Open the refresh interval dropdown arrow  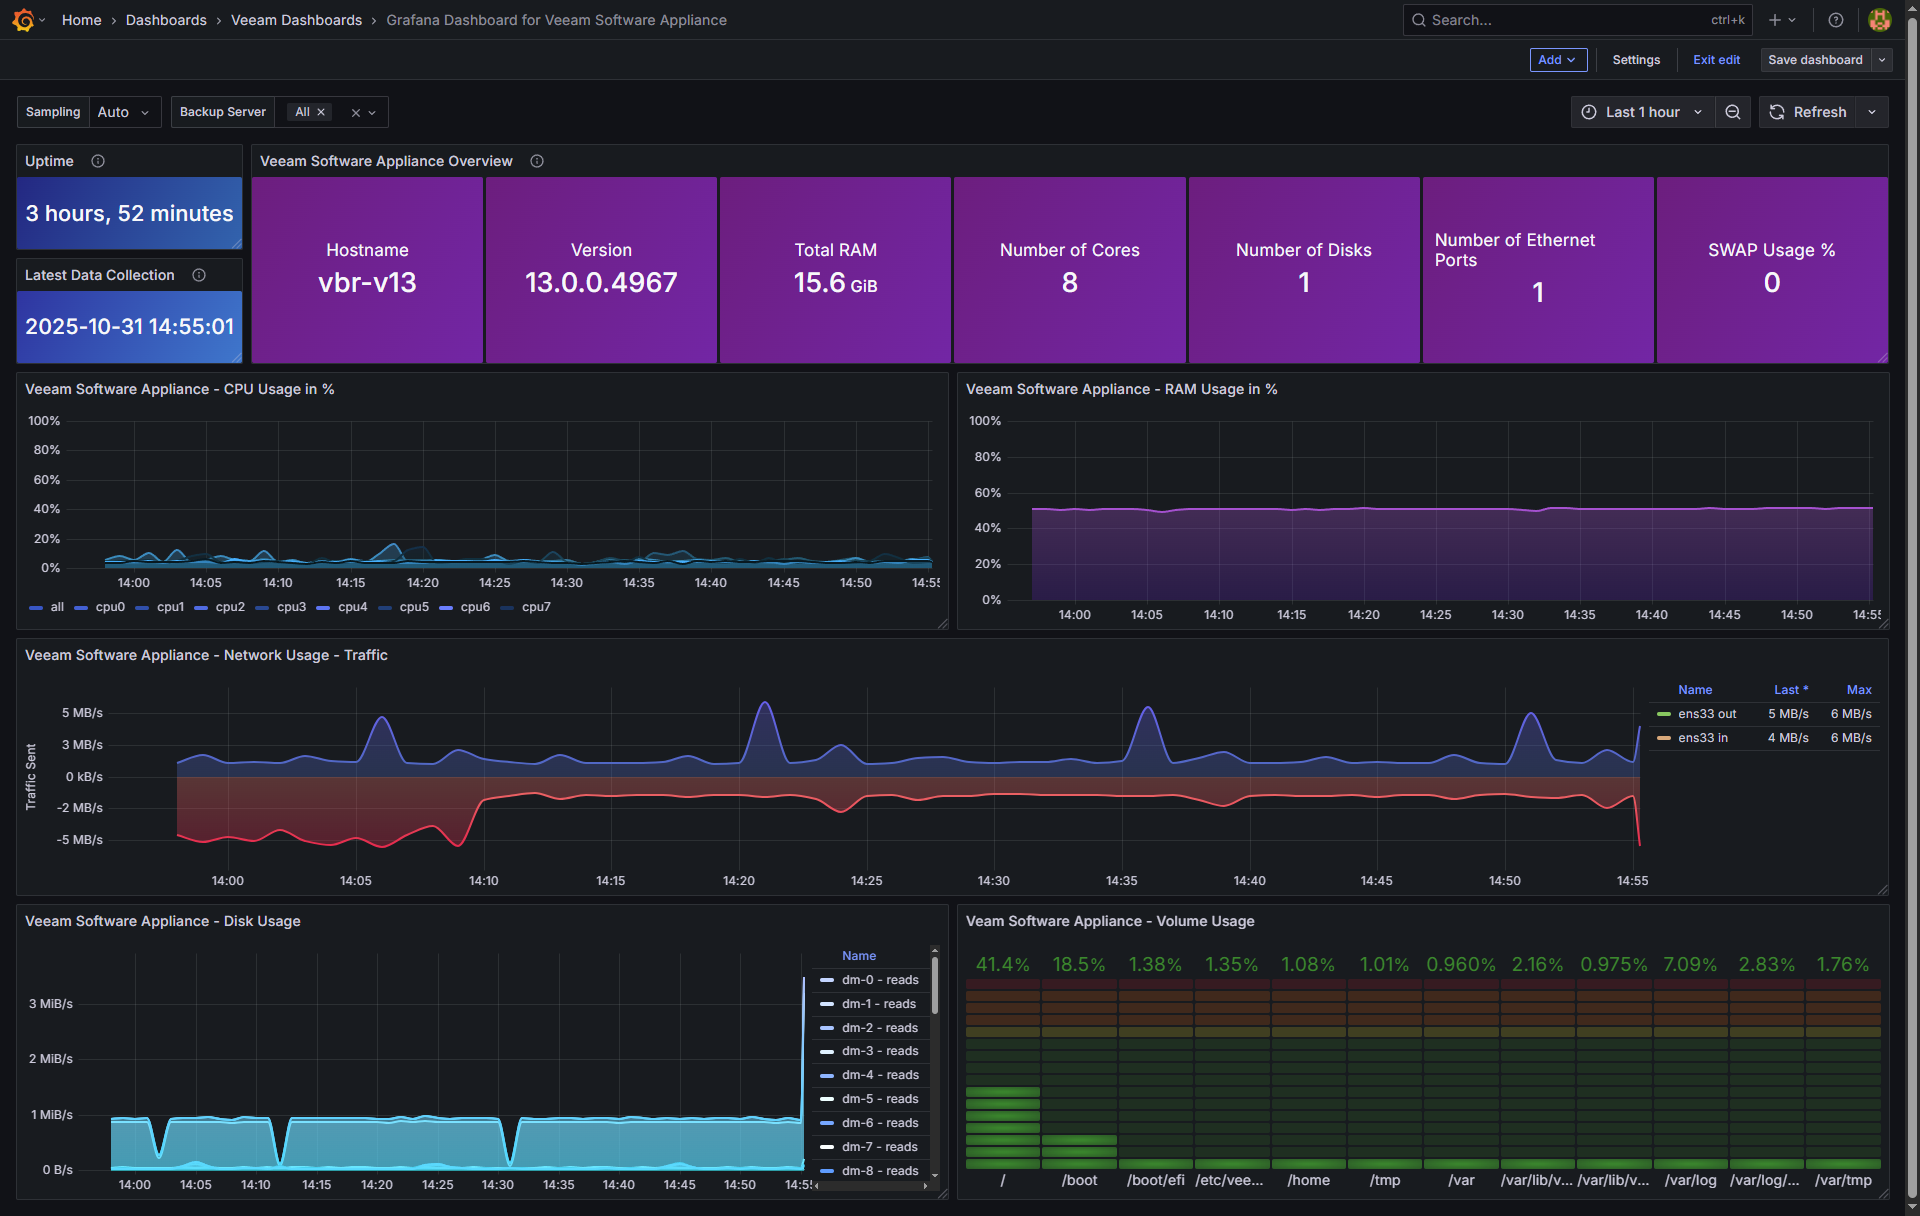click(1872, 112)
